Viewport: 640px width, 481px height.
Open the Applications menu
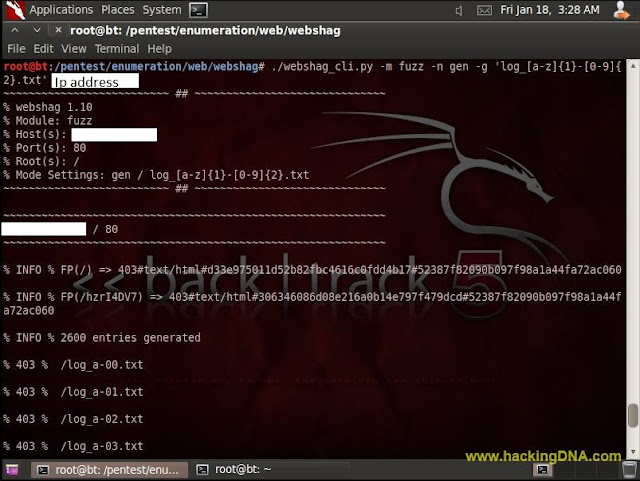[61, 10]
